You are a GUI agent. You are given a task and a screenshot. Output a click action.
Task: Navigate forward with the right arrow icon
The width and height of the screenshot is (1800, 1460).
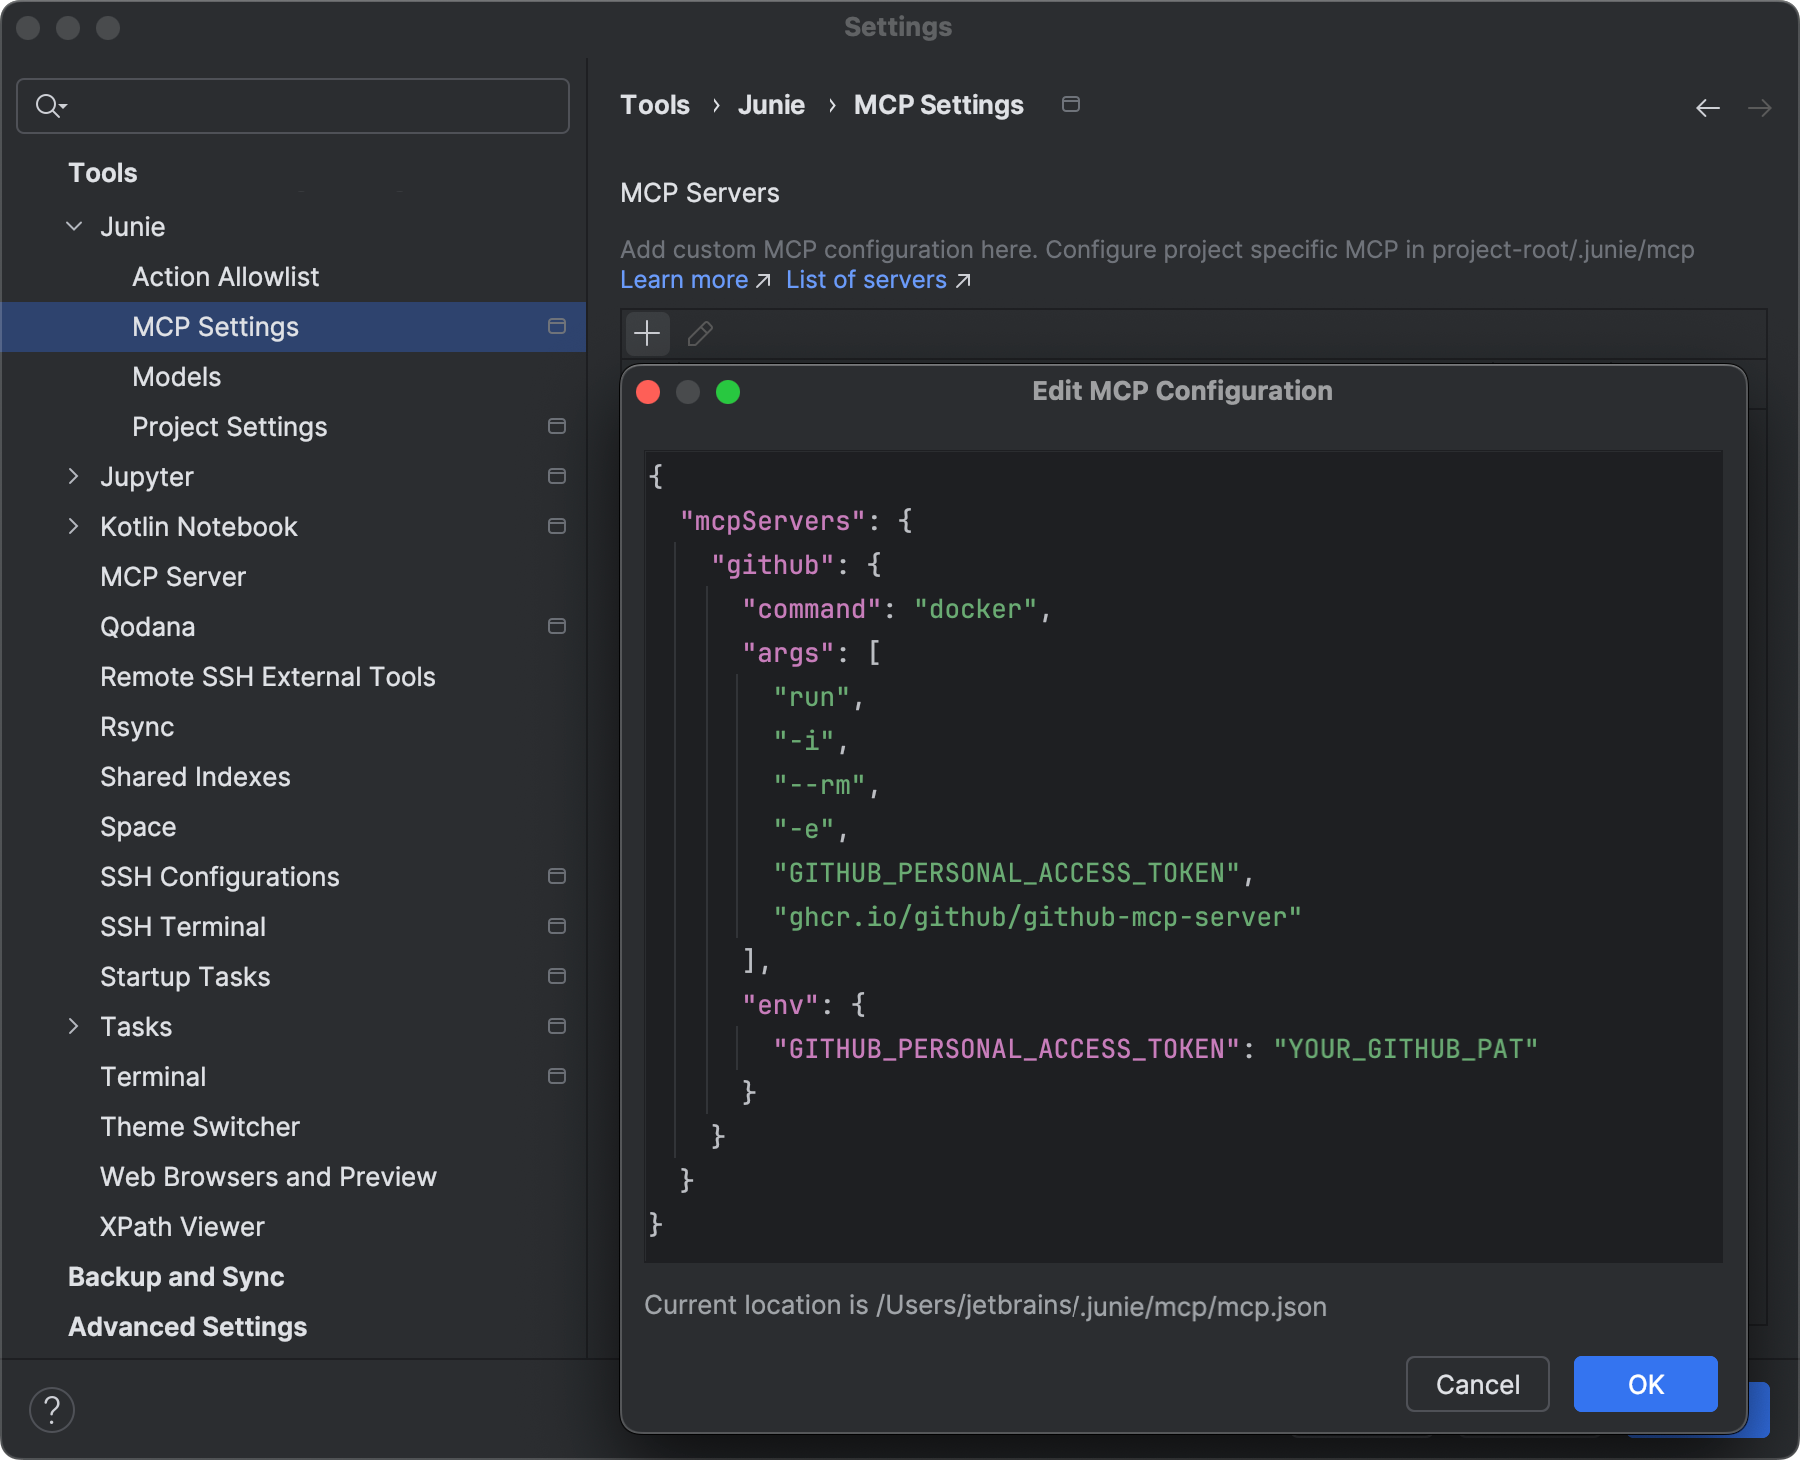click(x=1760, y=108)
